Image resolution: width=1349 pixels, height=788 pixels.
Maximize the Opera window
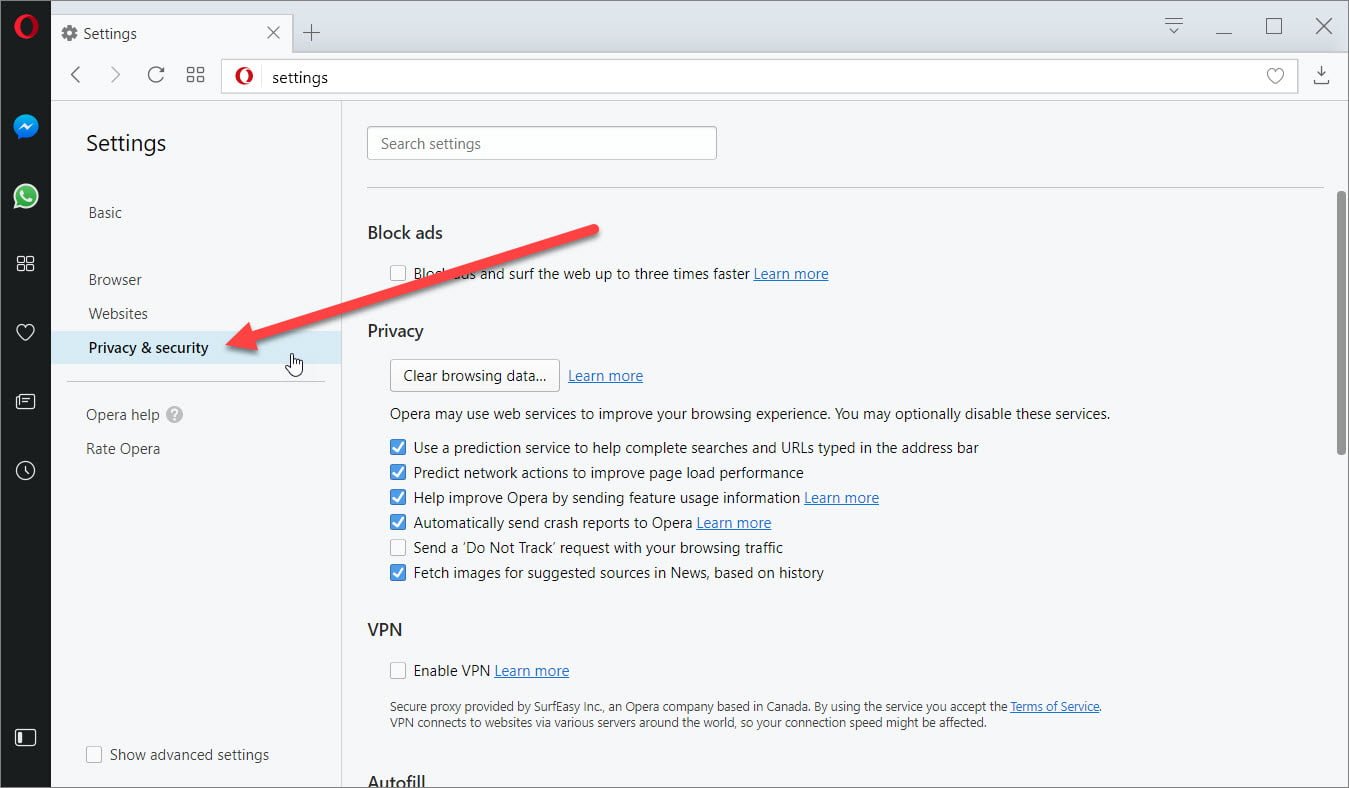(x=1274, y=27)
